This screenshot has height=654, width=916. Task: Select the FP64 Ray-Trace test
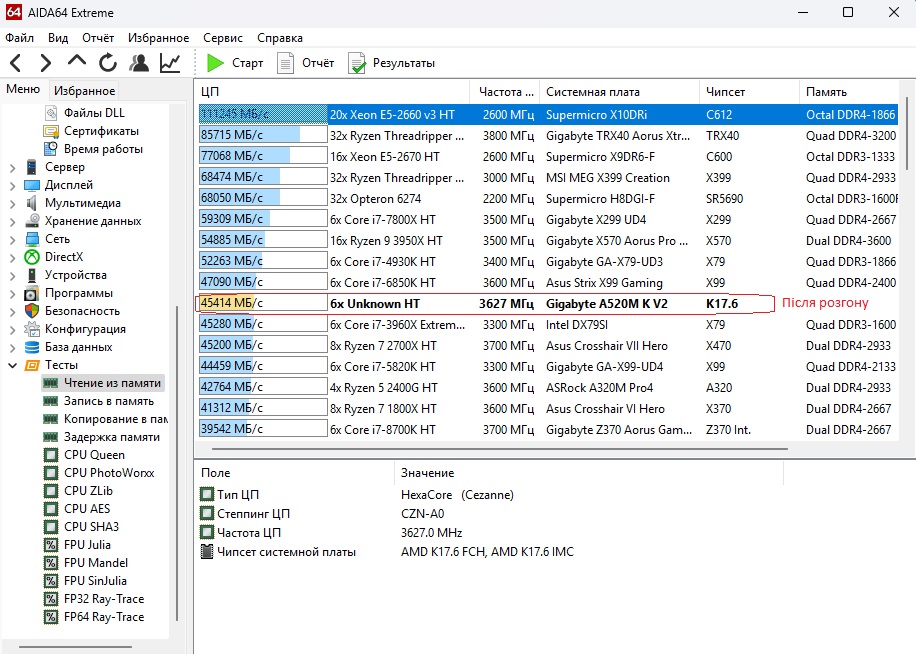click(104, 617)
